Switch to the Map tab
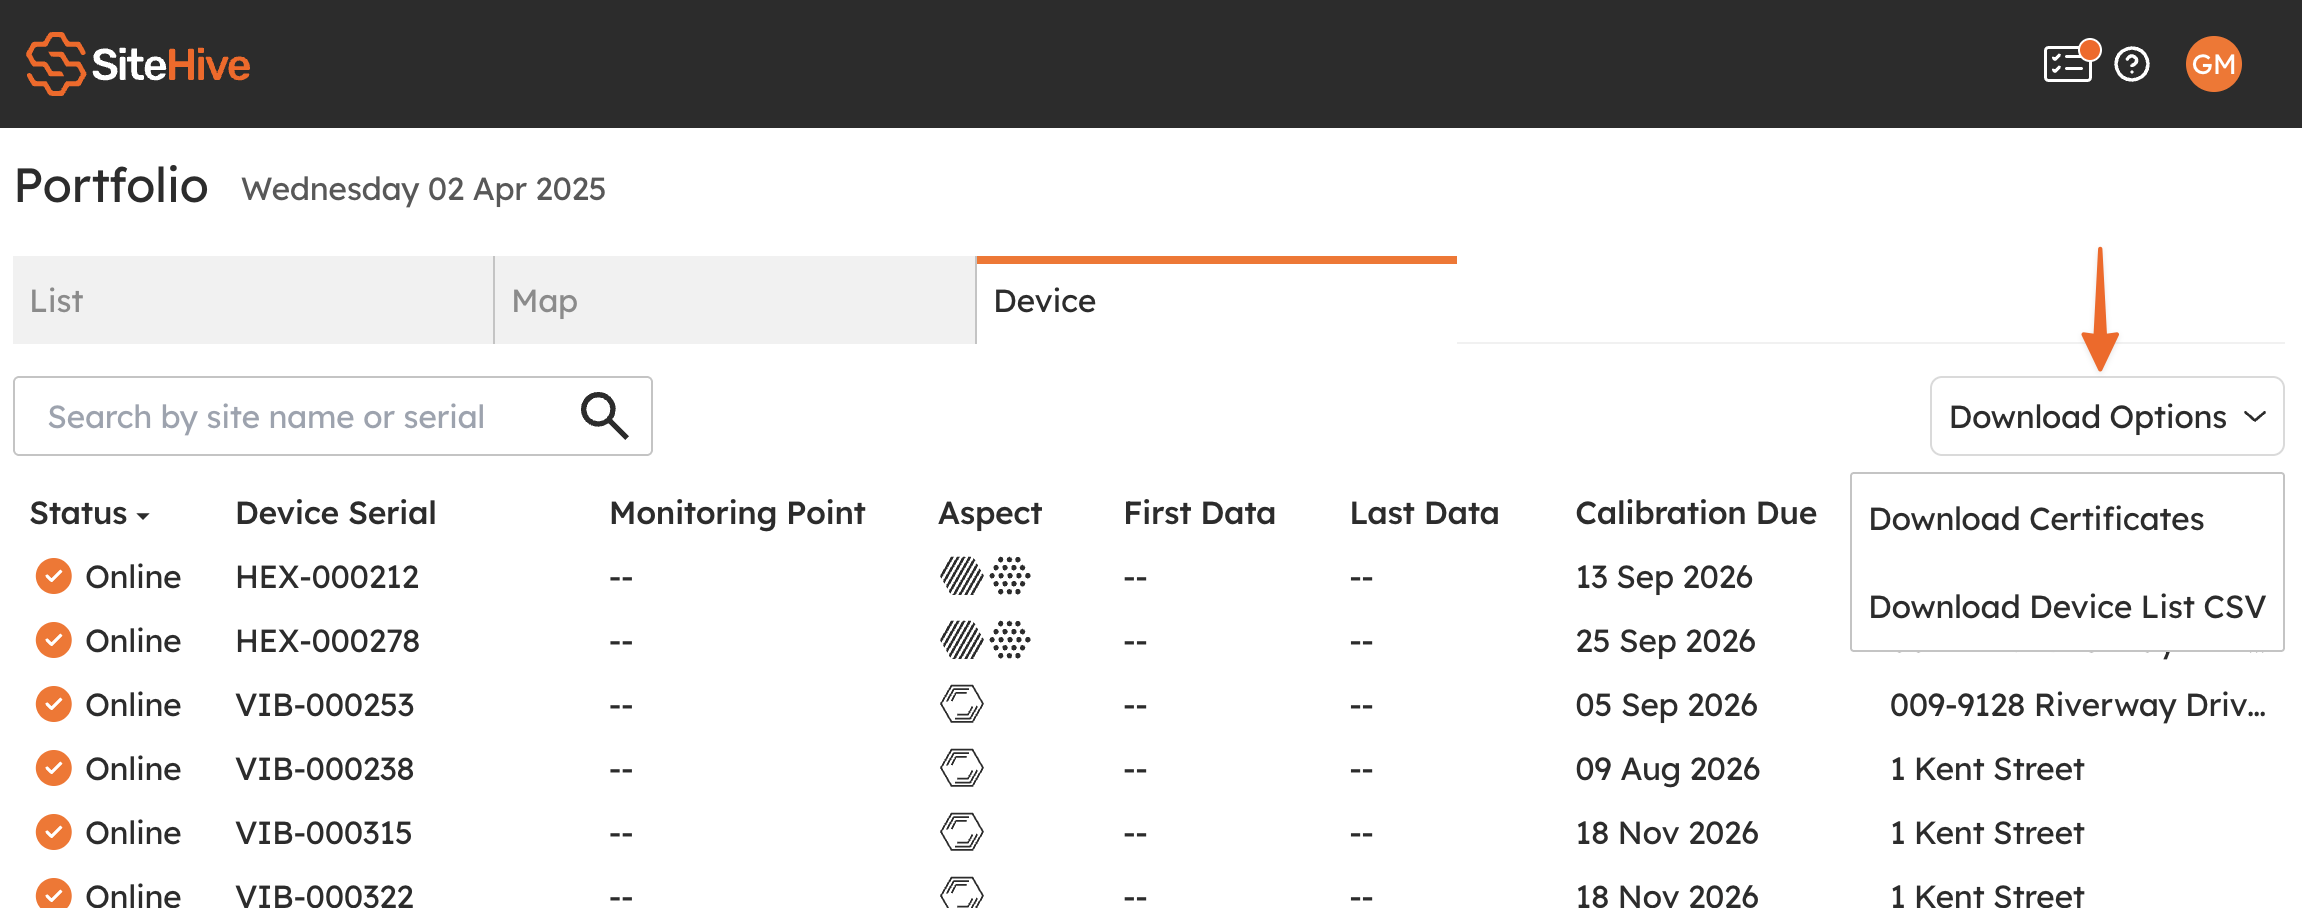Screen dimensions: 2302x908 coord(735,300)
